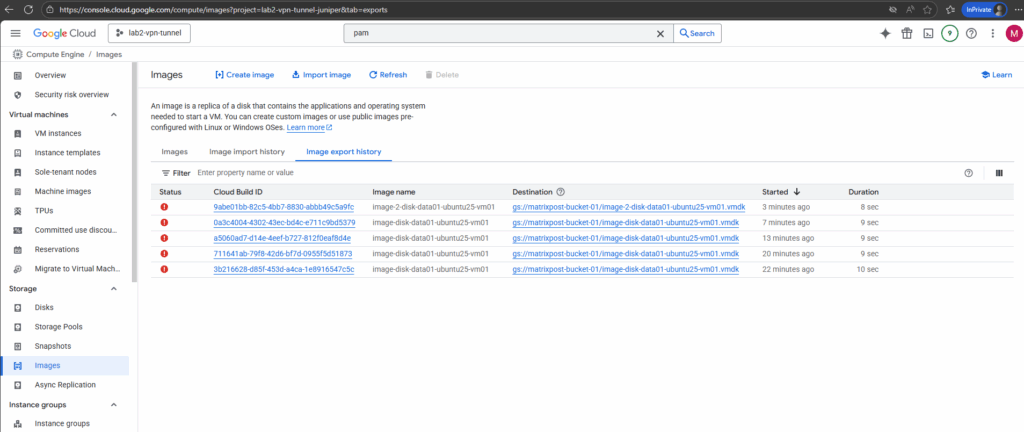The image size is (1024, 432).
Task: Open notifications badge showing 9
Action: (949, 33)
